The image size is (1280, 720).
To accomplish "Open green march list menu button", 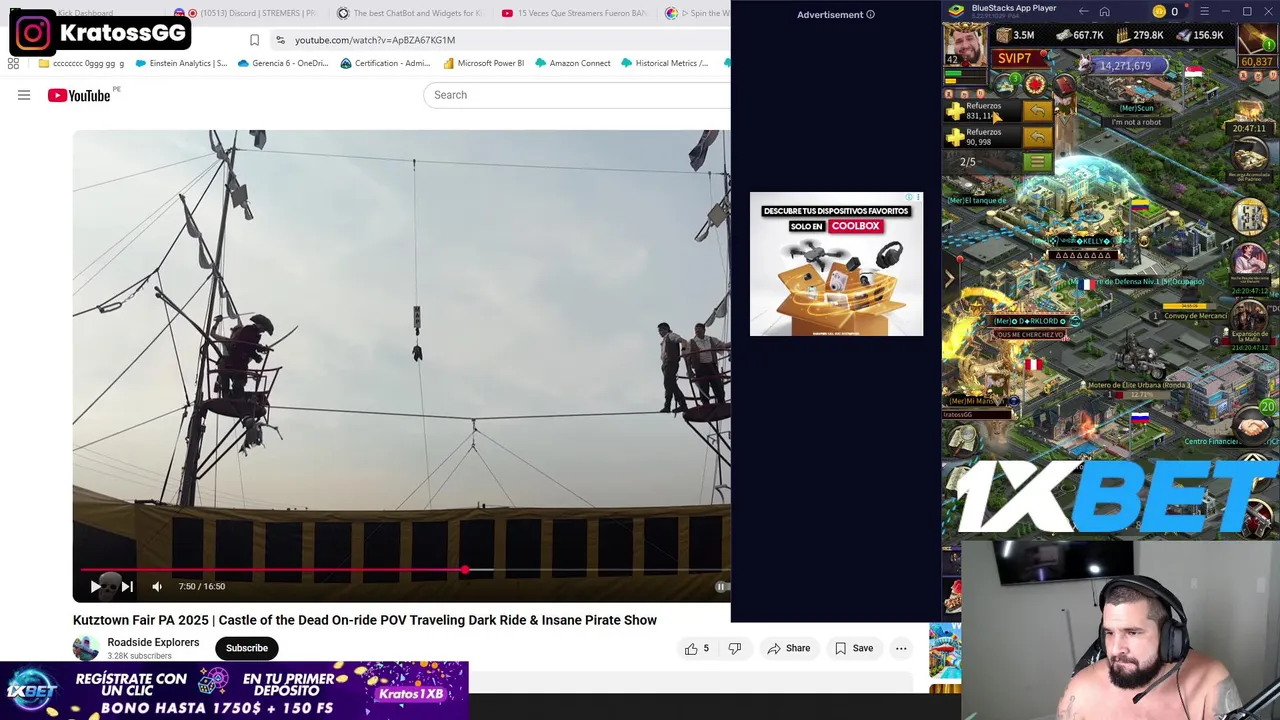I will click(1038, 162).
